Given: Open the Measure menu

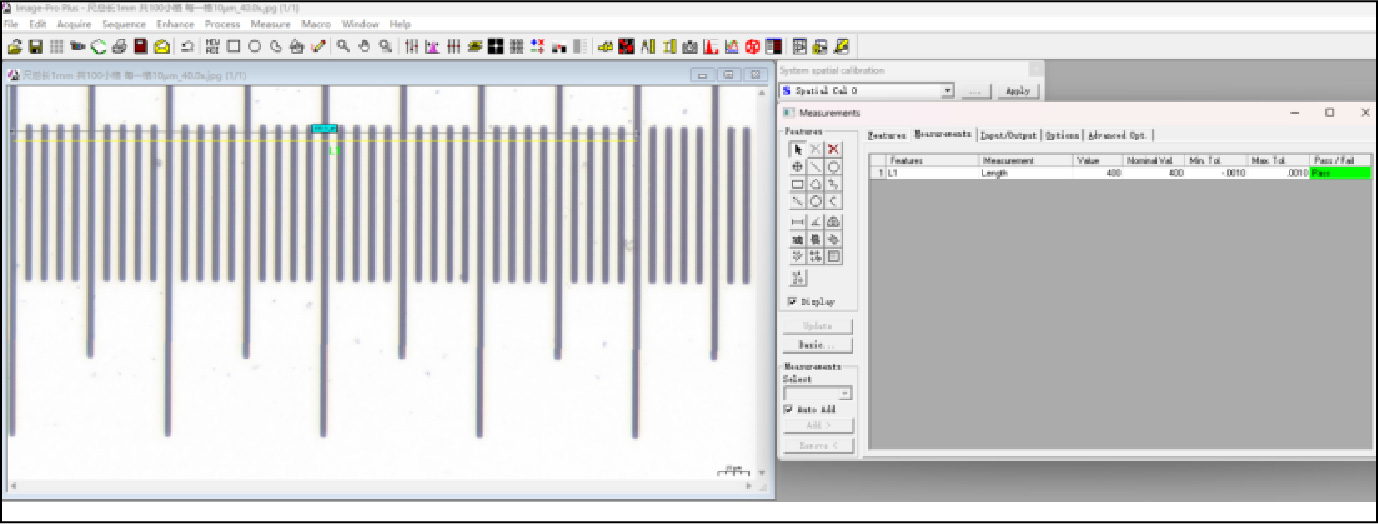Looking at the screenshot, I should pos(270,24).
